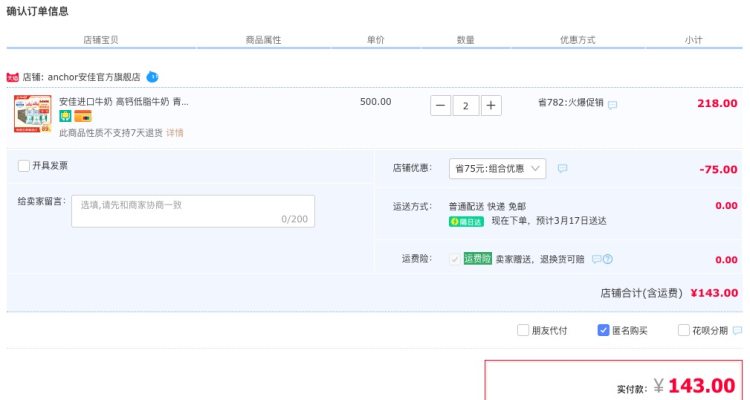Click the 商品属性 column header
Viewport: 750px width, 400px height.
(x=263, y=40)
